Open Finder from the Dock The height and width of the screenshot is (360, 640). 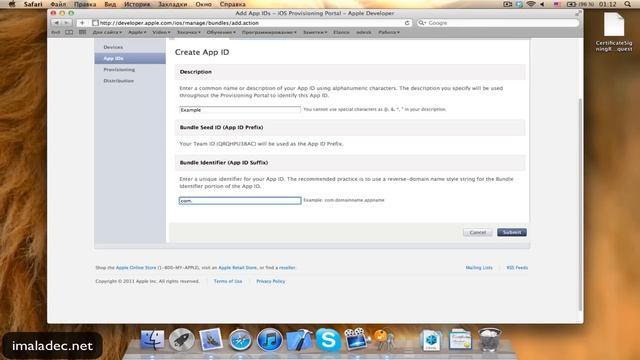152,340
